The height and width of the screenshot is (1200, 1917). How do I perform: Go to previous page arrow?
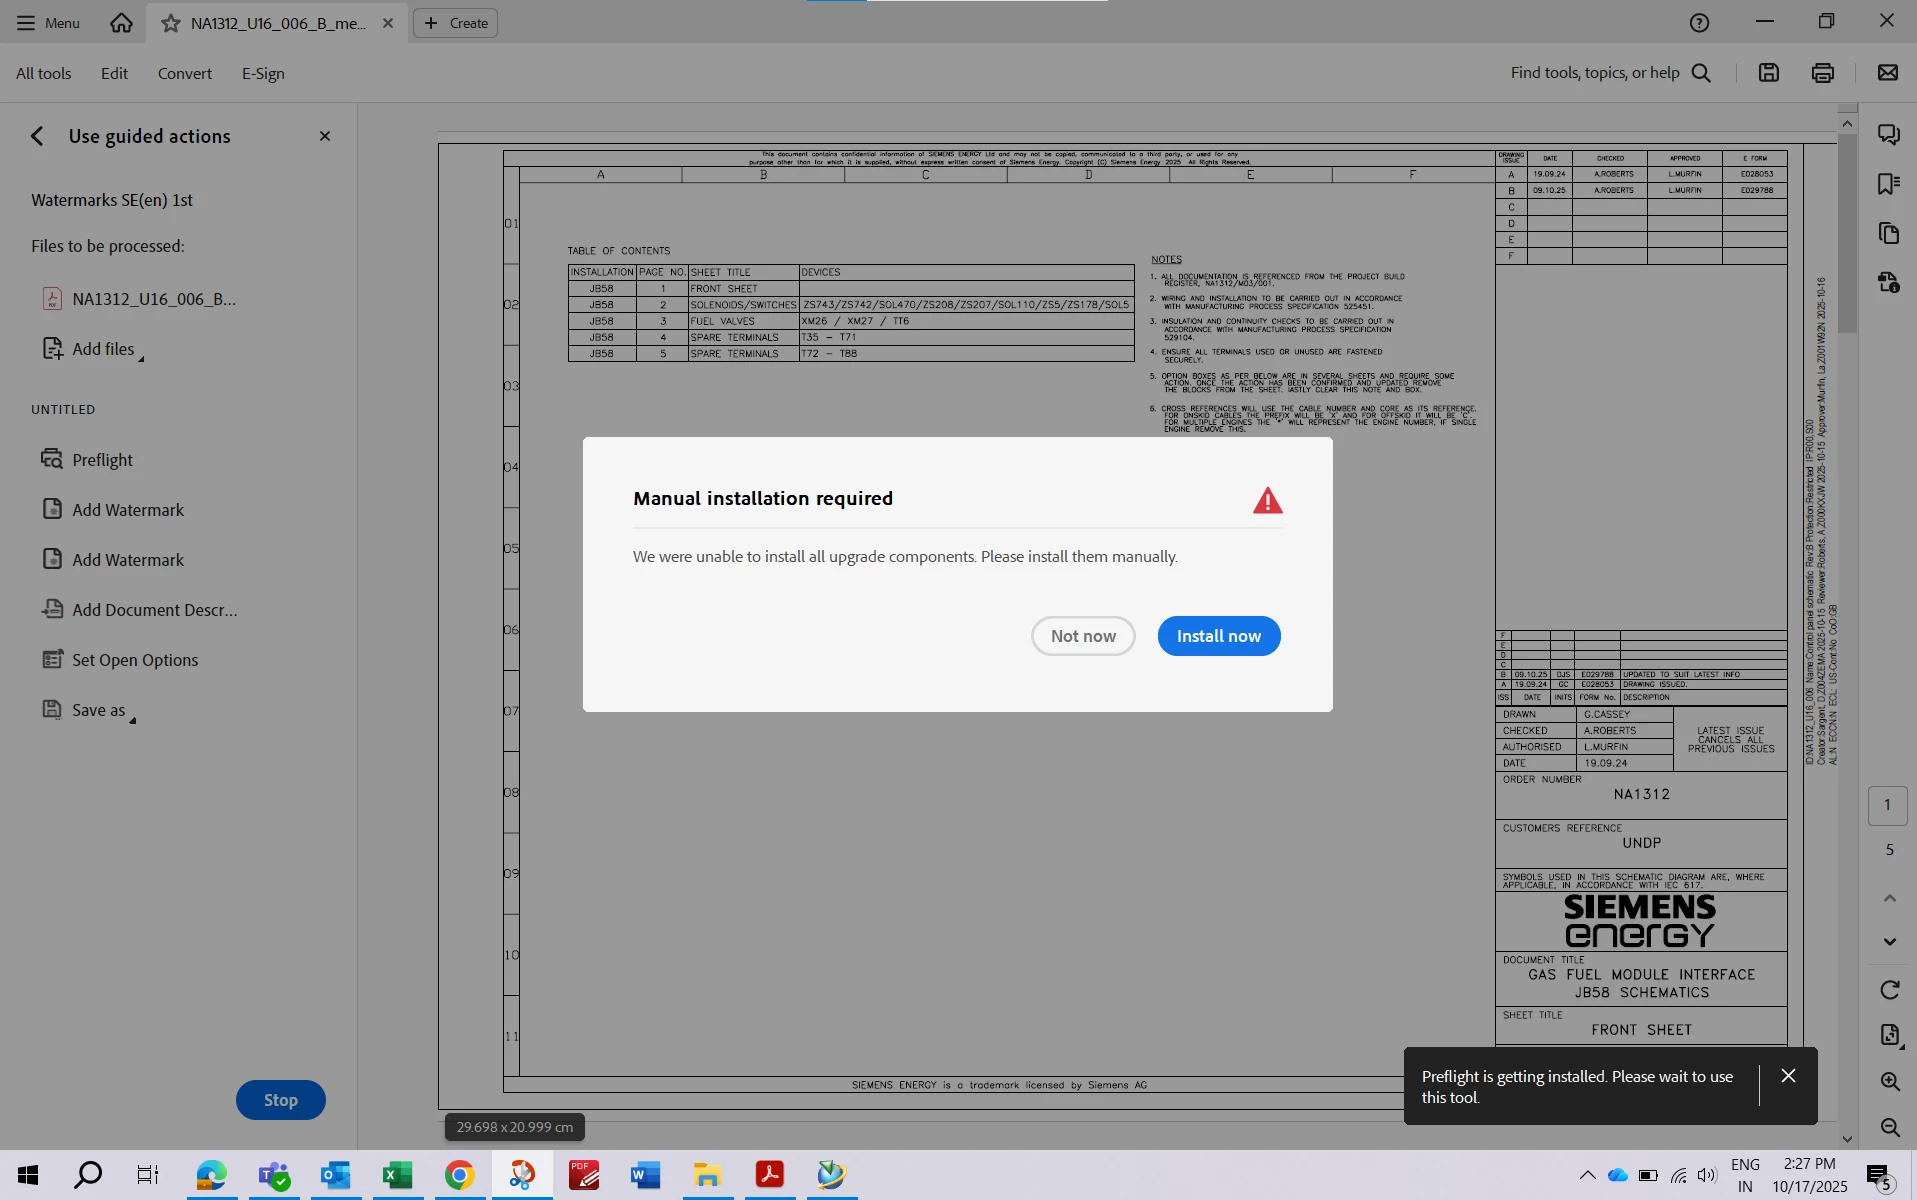1889,897
